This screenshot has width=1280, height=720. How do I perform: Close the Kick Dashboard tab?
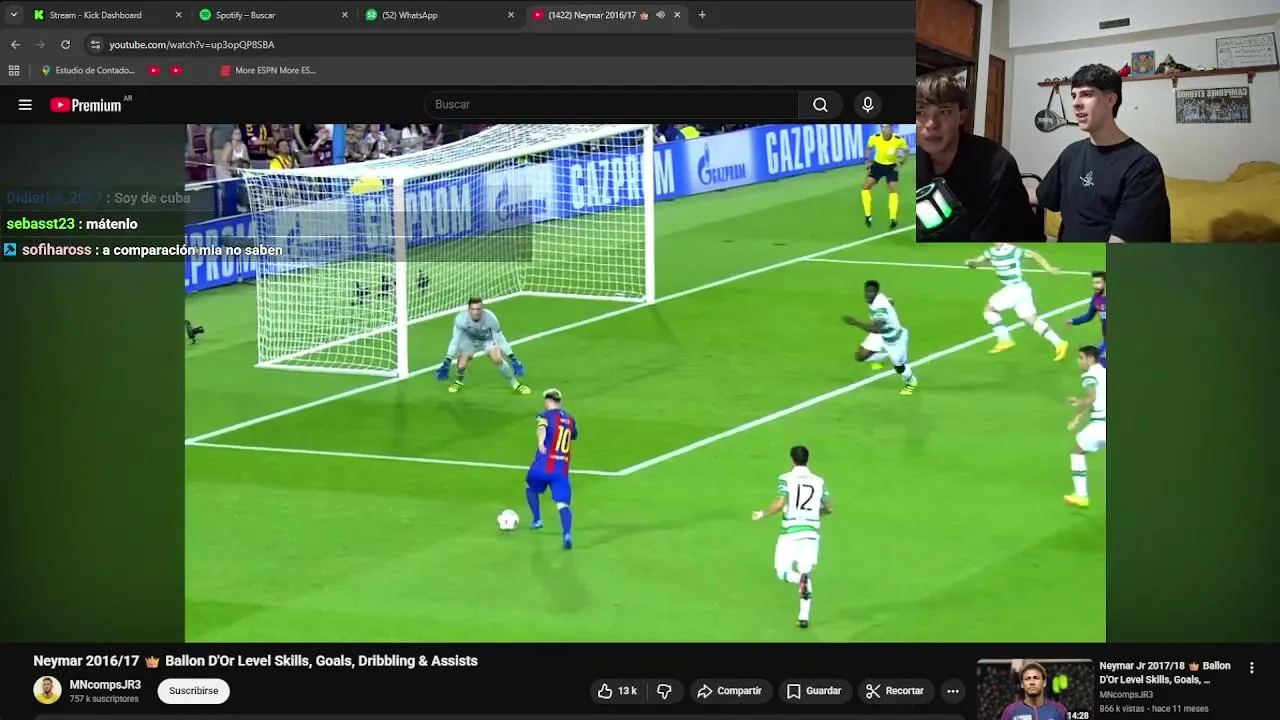[179, 15]
